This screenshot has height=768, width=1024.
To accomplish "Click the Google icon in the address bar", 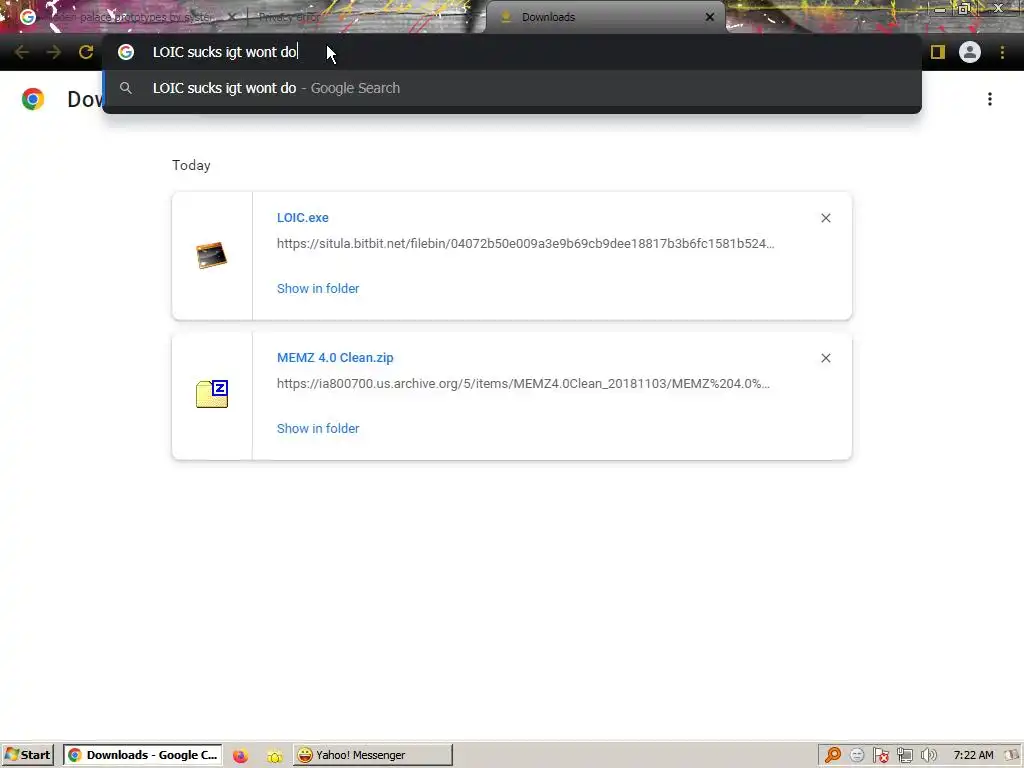I will 126,52.
